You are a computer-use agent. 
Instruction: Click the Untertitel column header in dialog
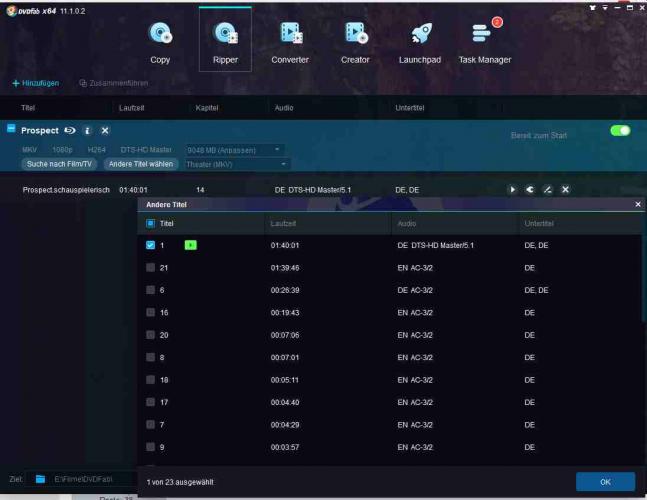pos(539,224)
